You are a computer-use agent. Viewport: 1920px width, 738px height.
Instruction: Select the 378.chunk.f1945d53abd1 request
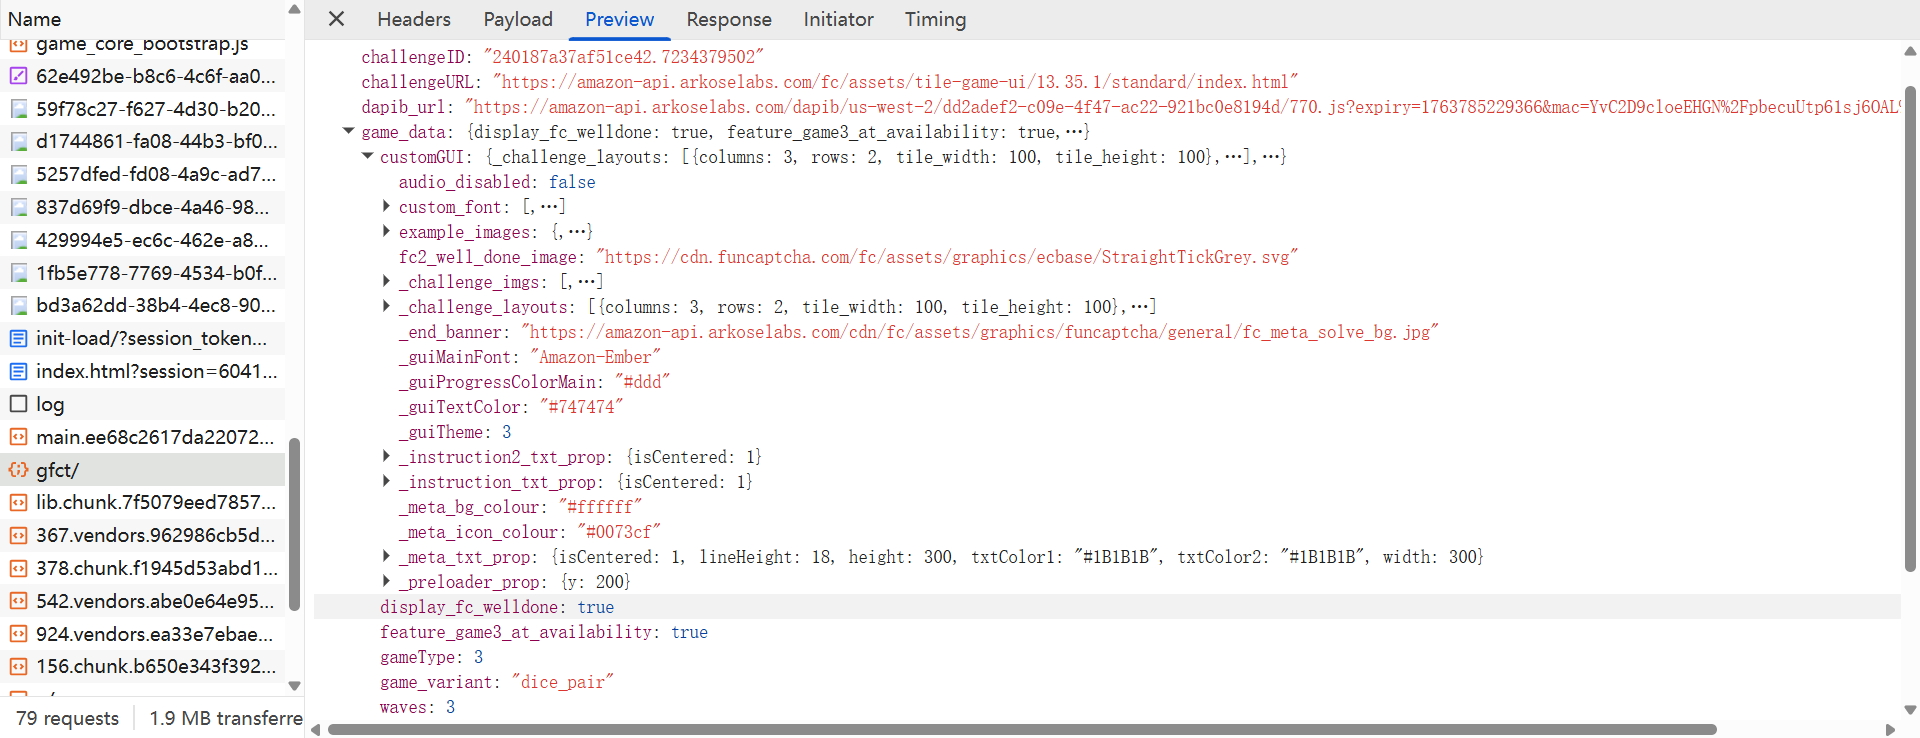155,568
